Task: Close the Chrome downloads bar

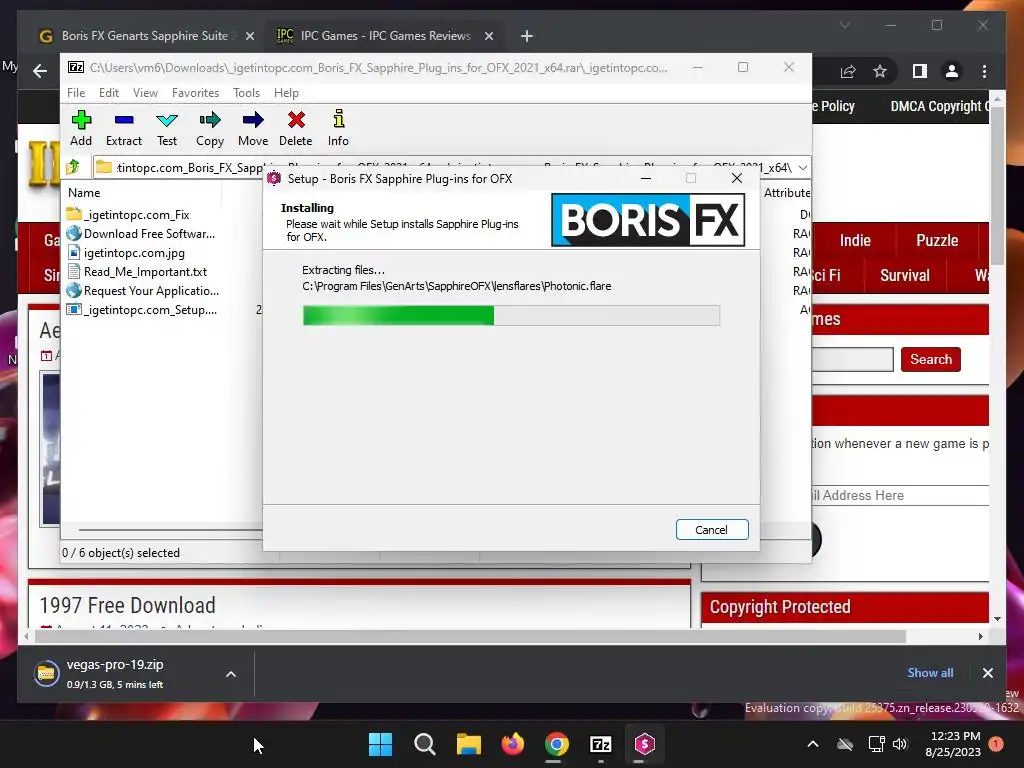Action: 987,673
